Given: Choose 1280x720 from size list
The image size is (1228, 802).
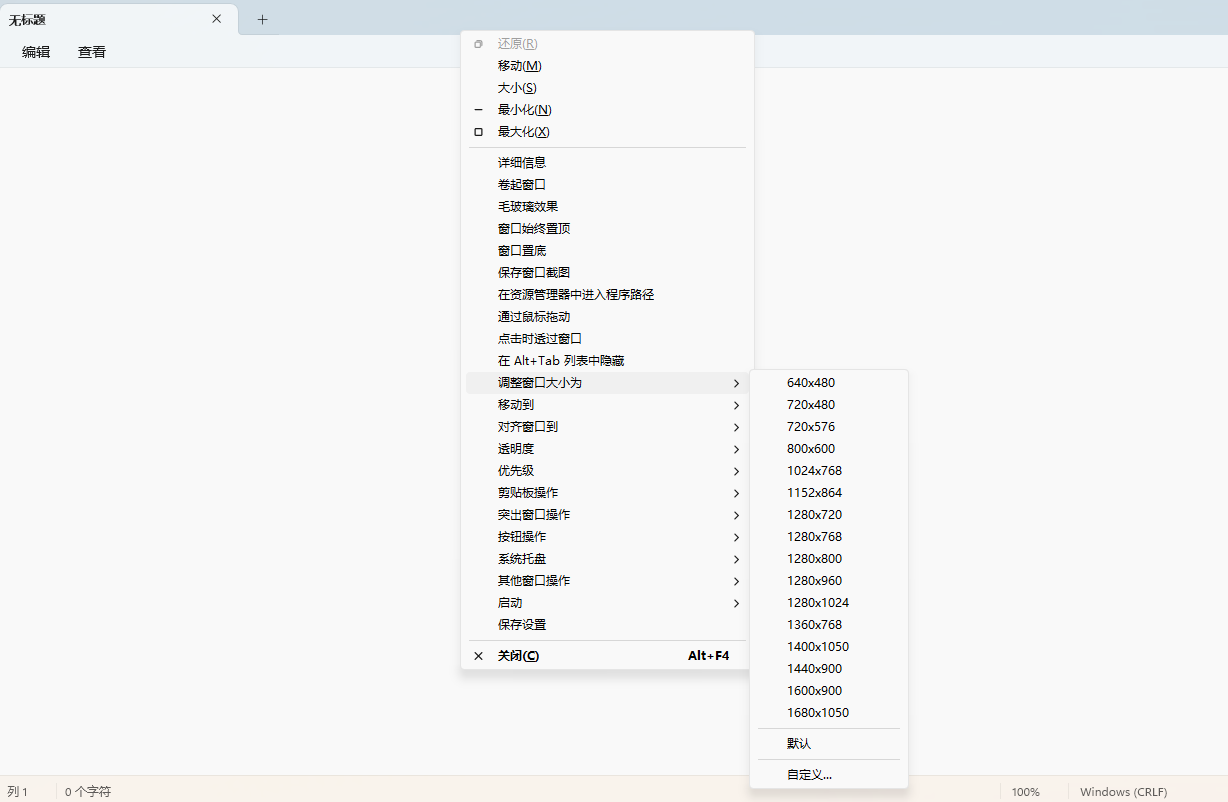Looking at the screenshot, I should (x=829, y=514).
